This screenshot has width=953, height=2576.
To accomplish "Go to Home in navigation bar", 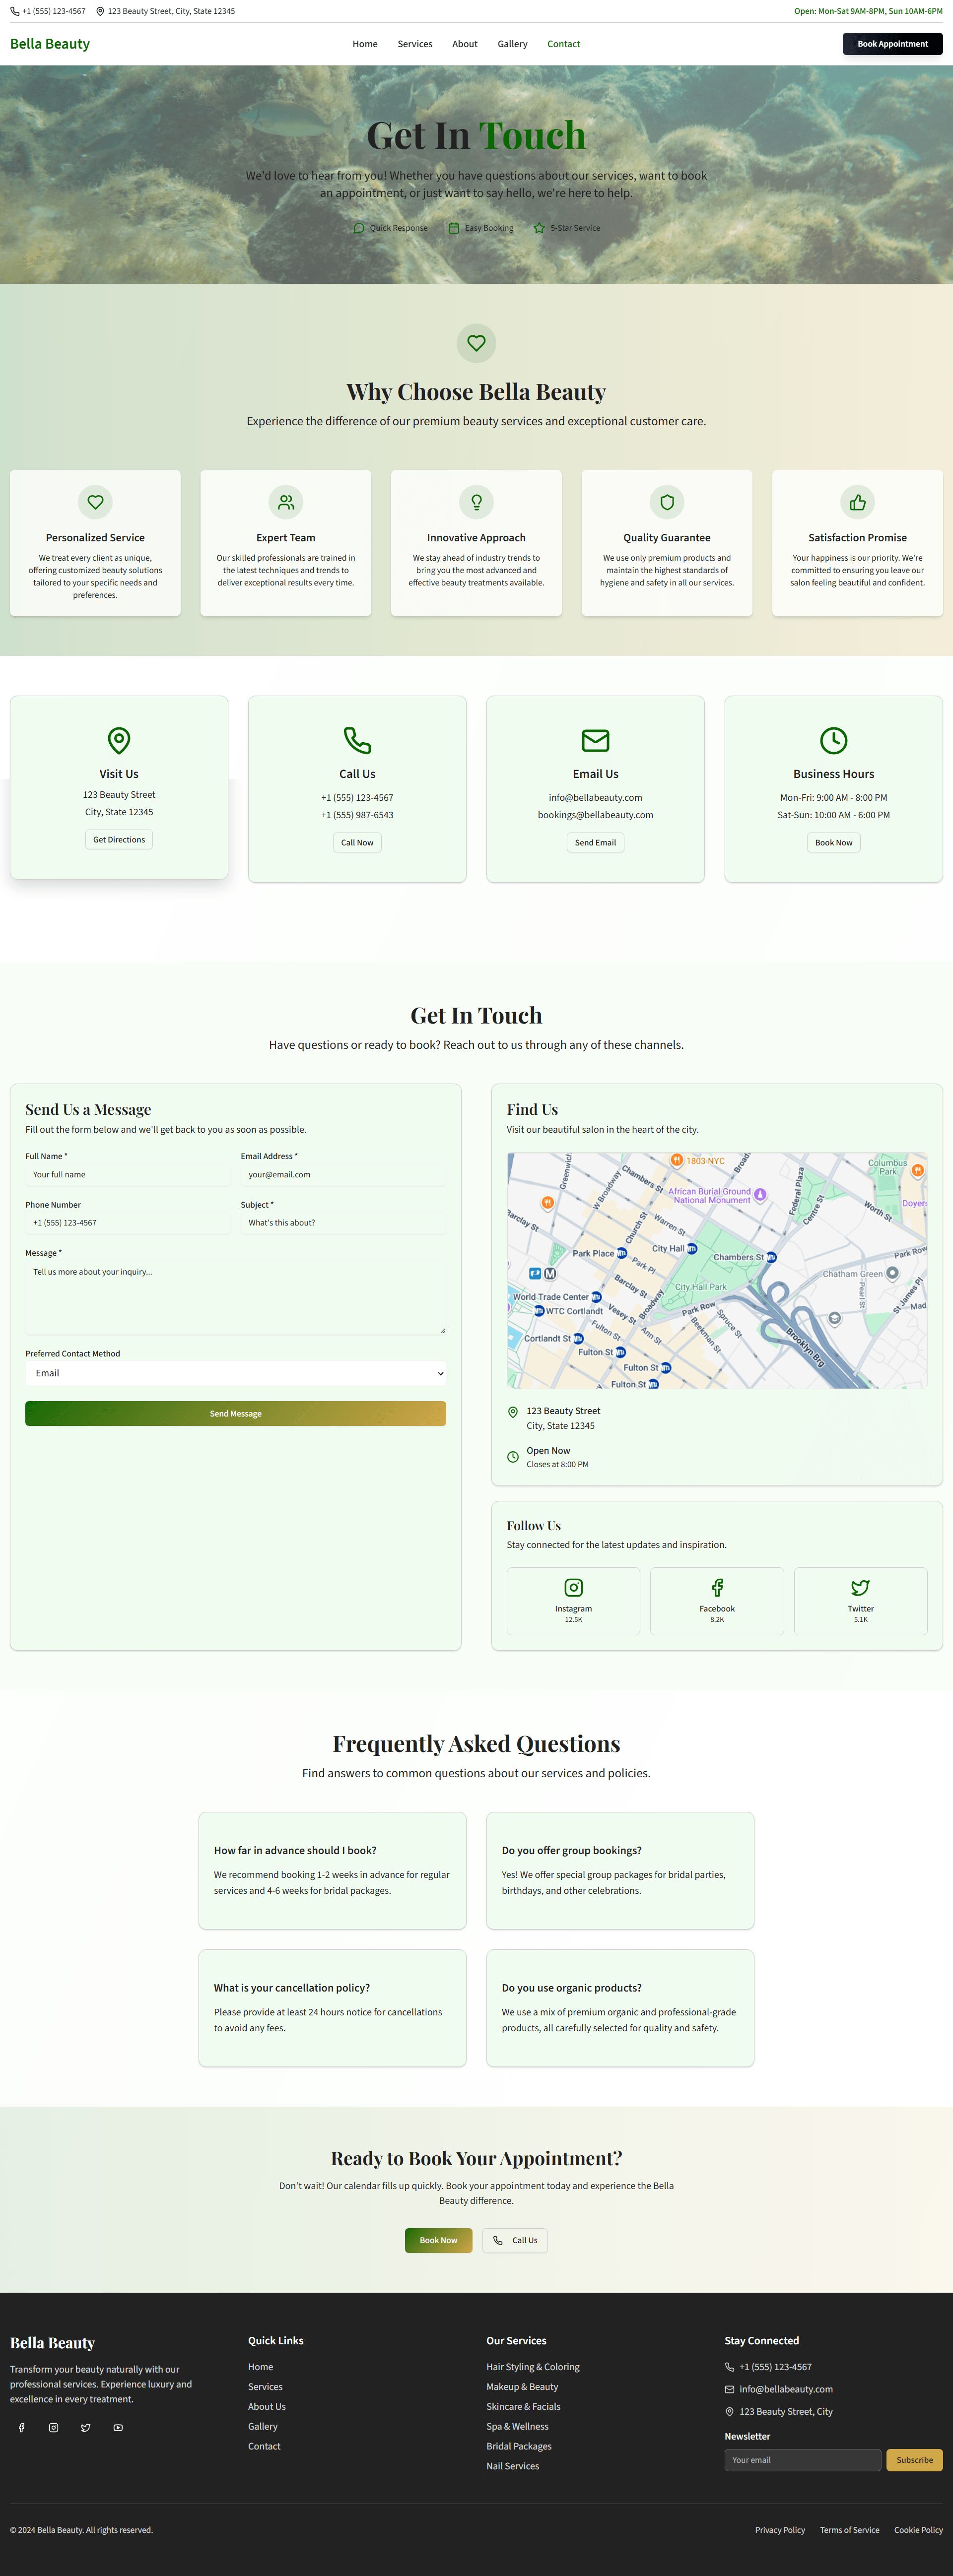I will [365, 44].
